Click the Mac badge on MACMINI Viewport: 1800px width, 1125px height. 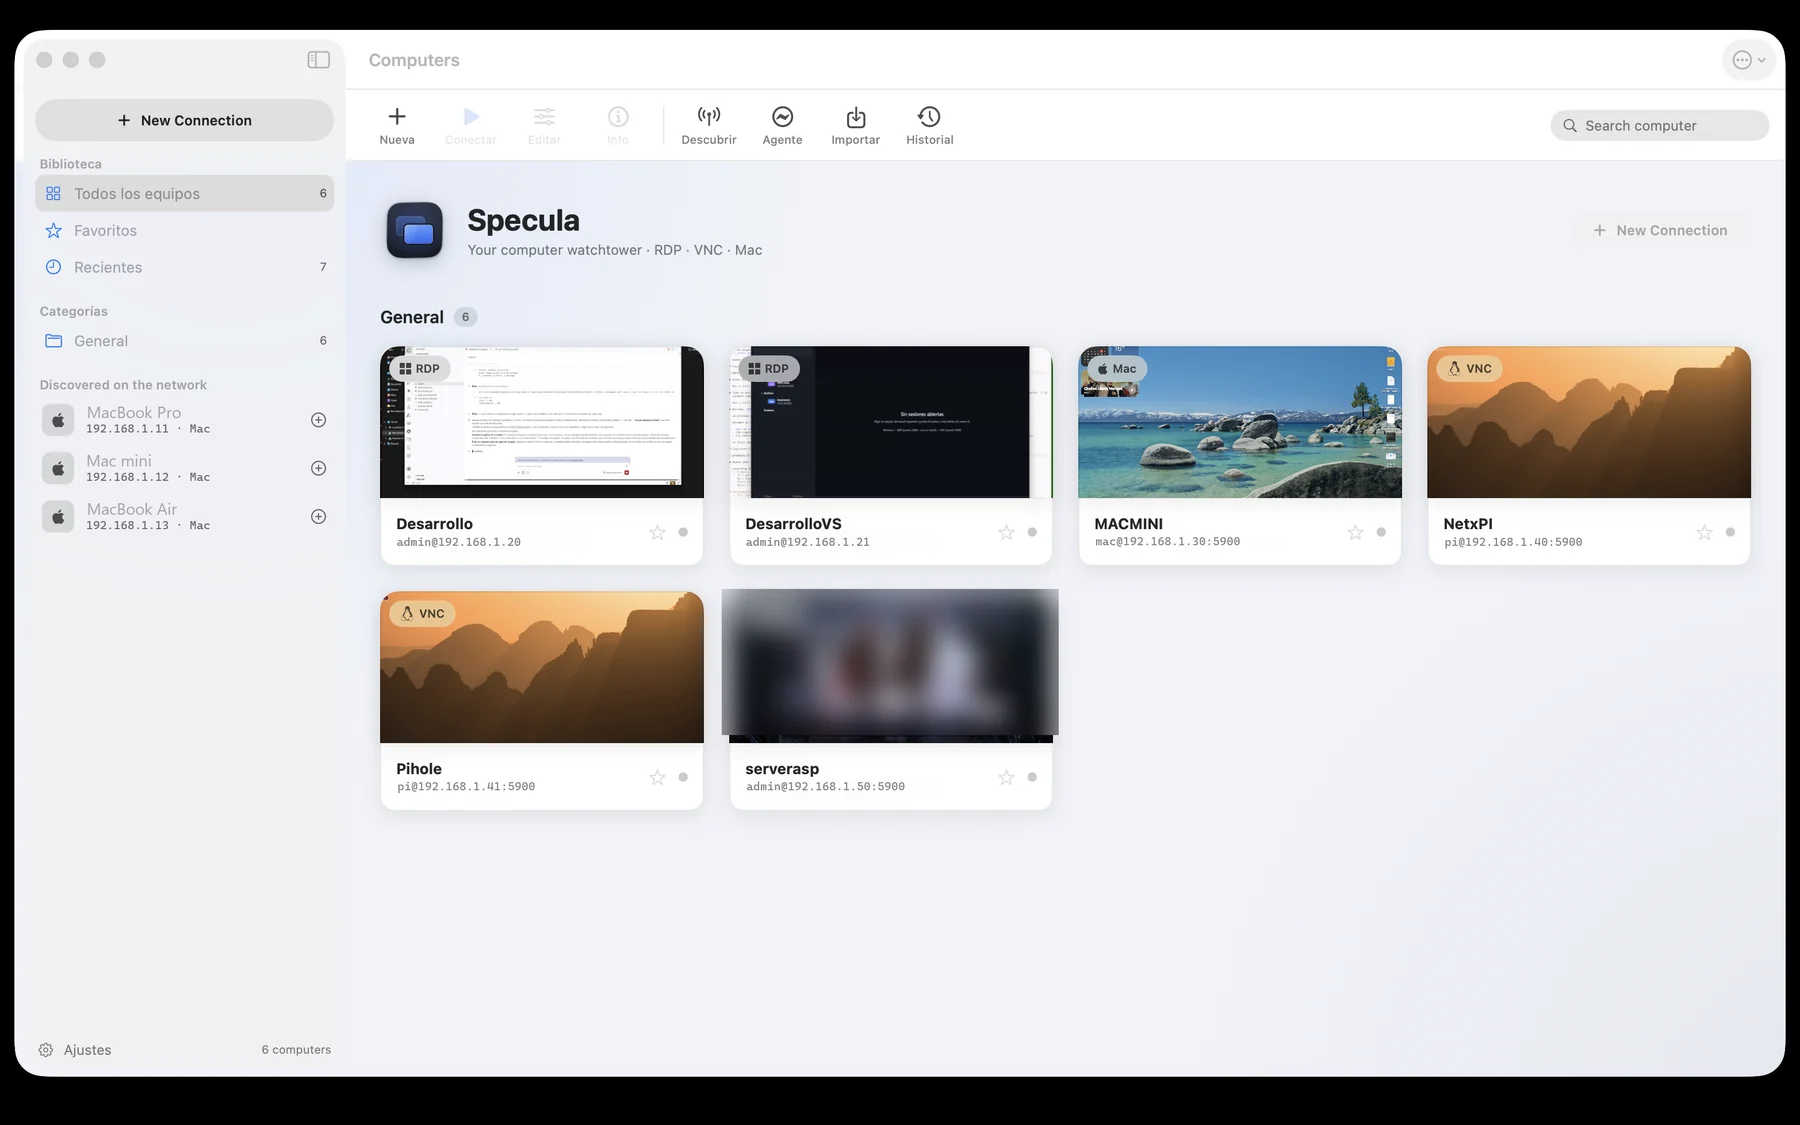1117,369
